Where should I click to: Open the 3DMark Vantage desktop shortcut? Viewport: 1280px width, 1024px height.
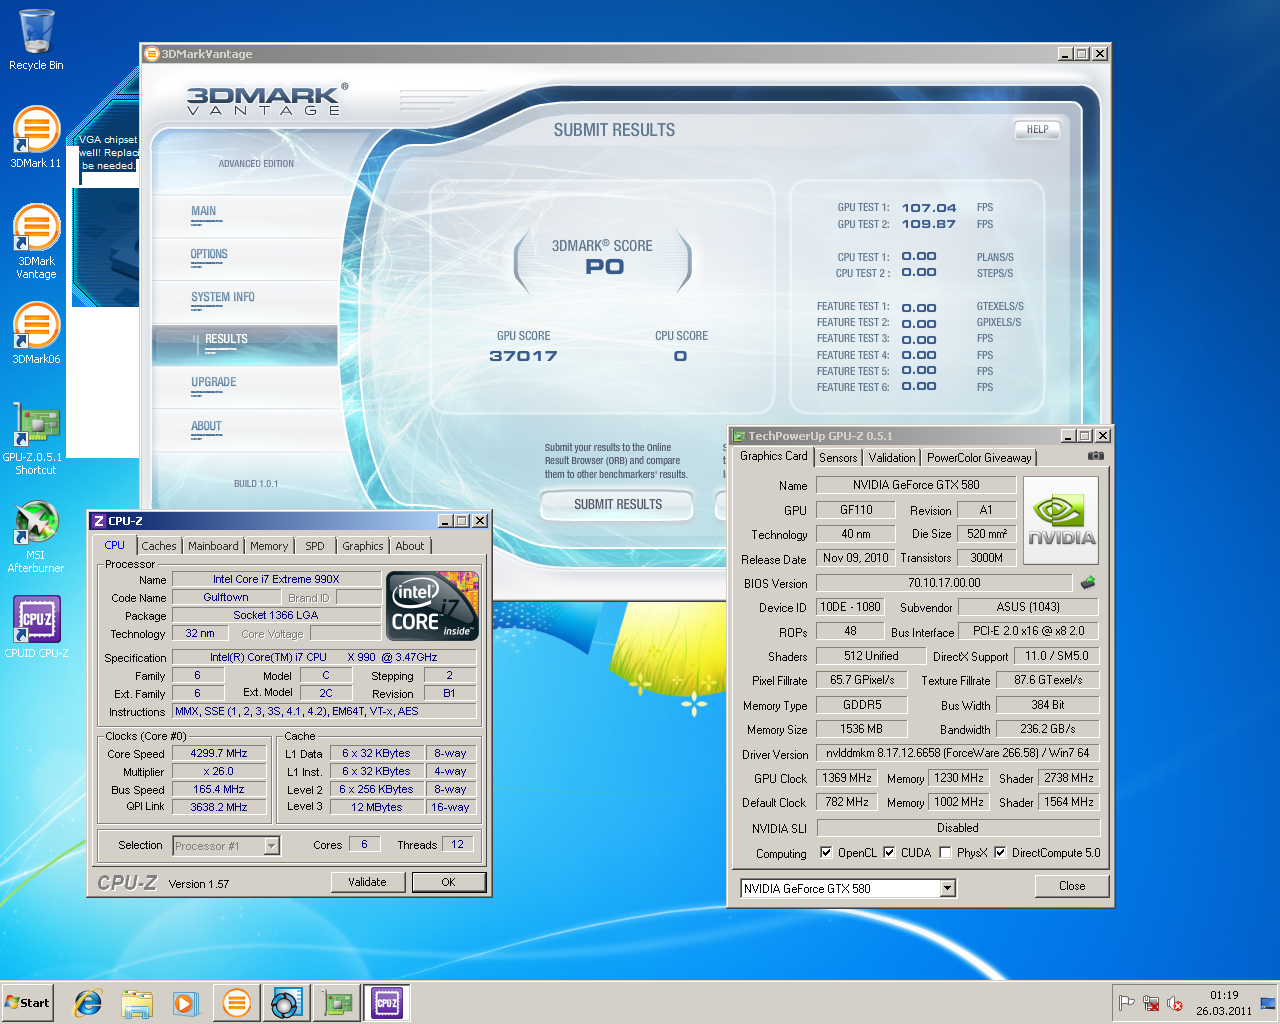[x=36, y=241]
